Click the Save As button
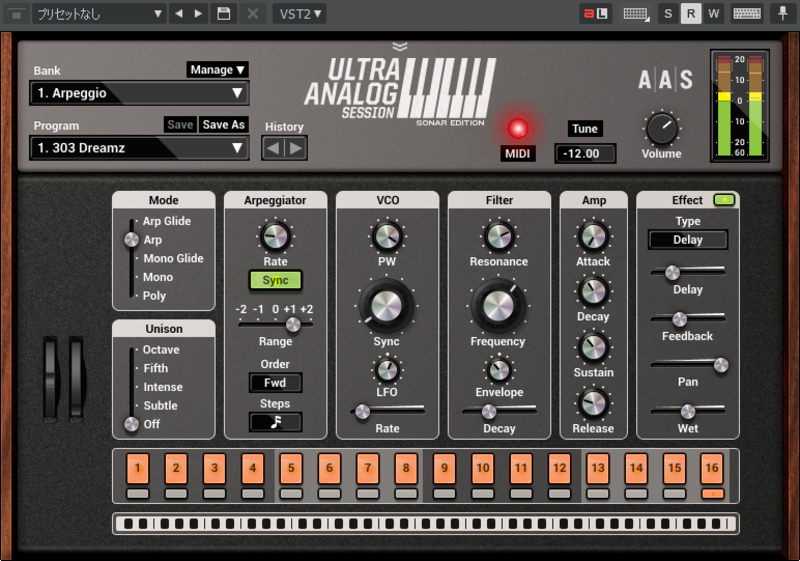Viewport: 800px width, 561px height. pos(223,124)
